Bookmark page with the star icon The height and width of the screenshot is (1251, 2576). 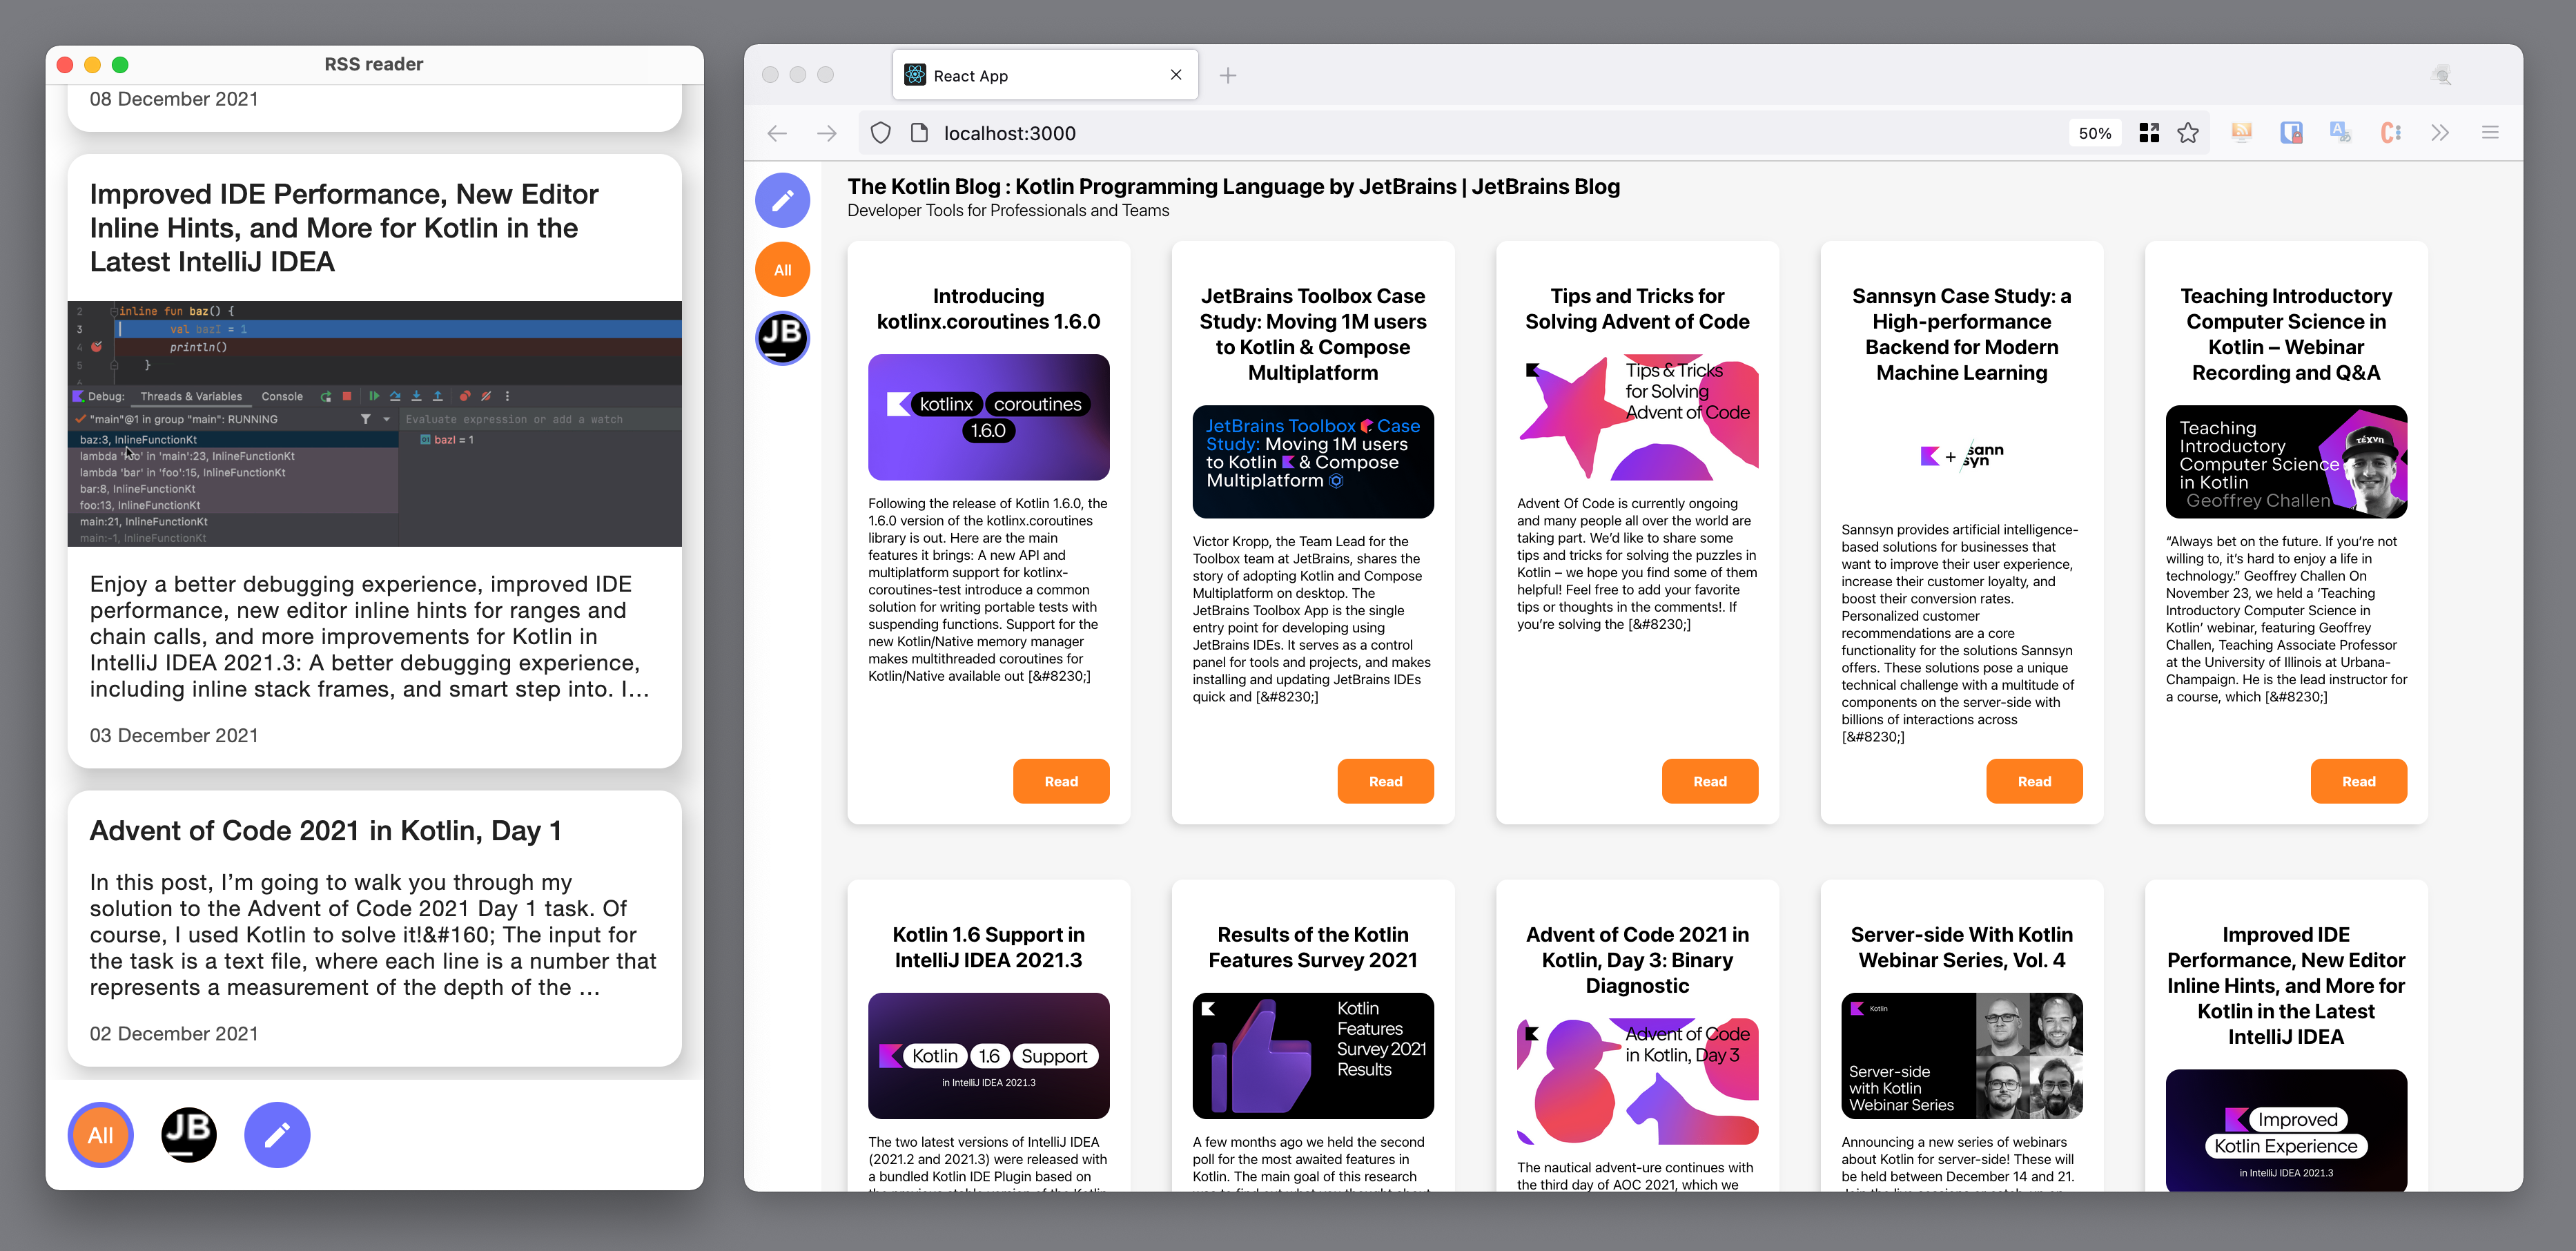(2188, 133)
